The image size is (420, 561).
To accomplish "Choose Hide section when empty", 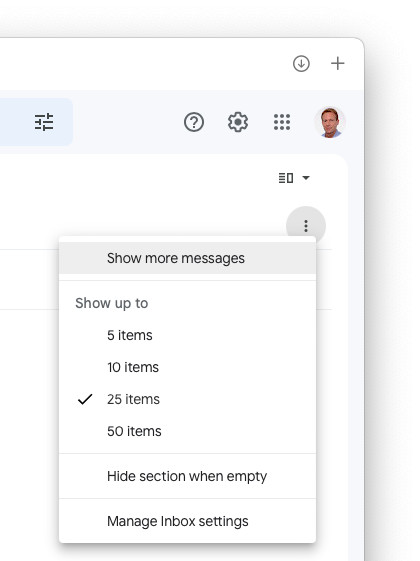I will click(187, 476).
